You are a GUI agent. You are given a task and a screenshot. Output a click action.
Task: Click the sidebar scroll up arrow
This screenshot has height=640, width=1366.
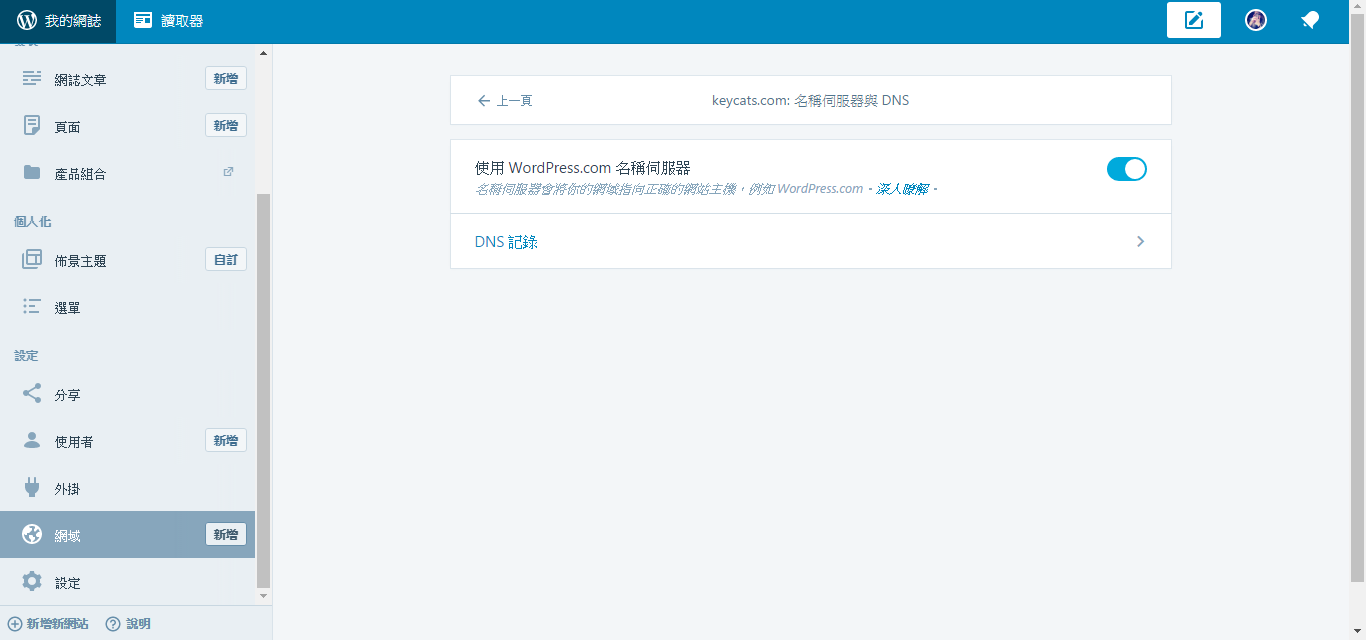[x=264, y=52]
